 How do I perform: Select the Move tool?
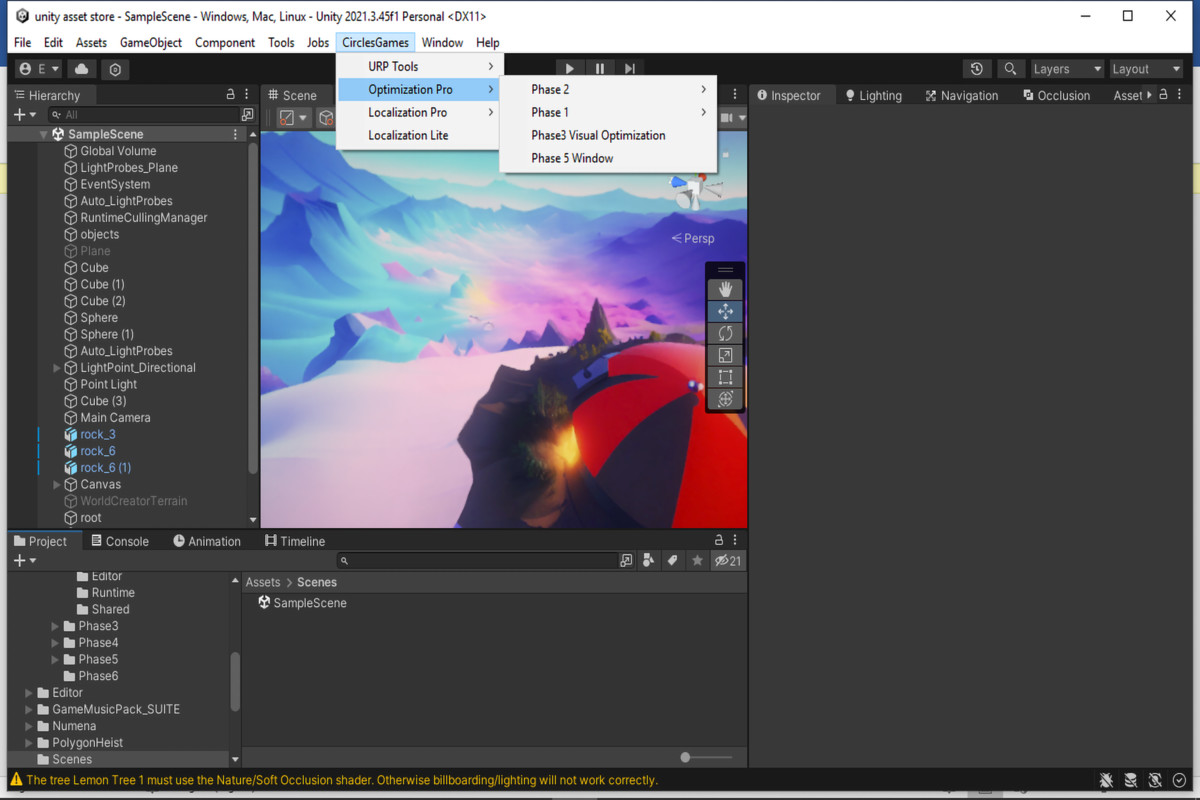coord(726,311)
